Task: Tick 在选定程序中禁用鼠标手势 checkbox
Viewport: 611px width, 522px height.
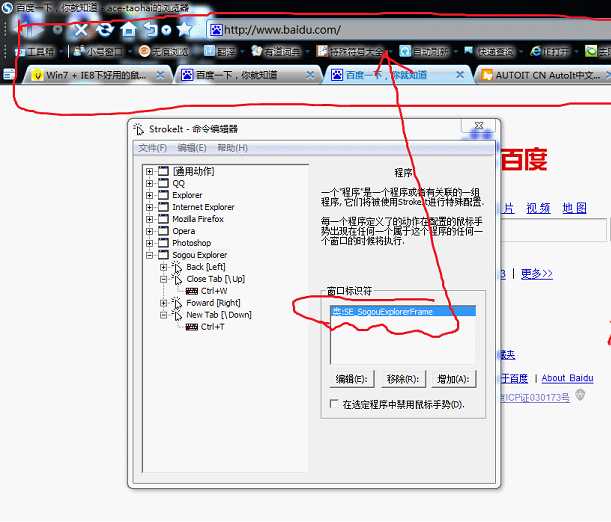Action: (334, 404)
